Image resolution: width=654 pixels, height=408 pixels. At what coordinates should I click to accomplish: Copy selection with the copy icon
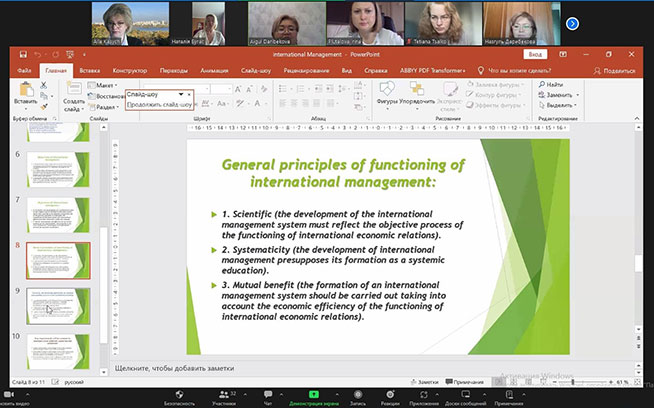(43, 96)
